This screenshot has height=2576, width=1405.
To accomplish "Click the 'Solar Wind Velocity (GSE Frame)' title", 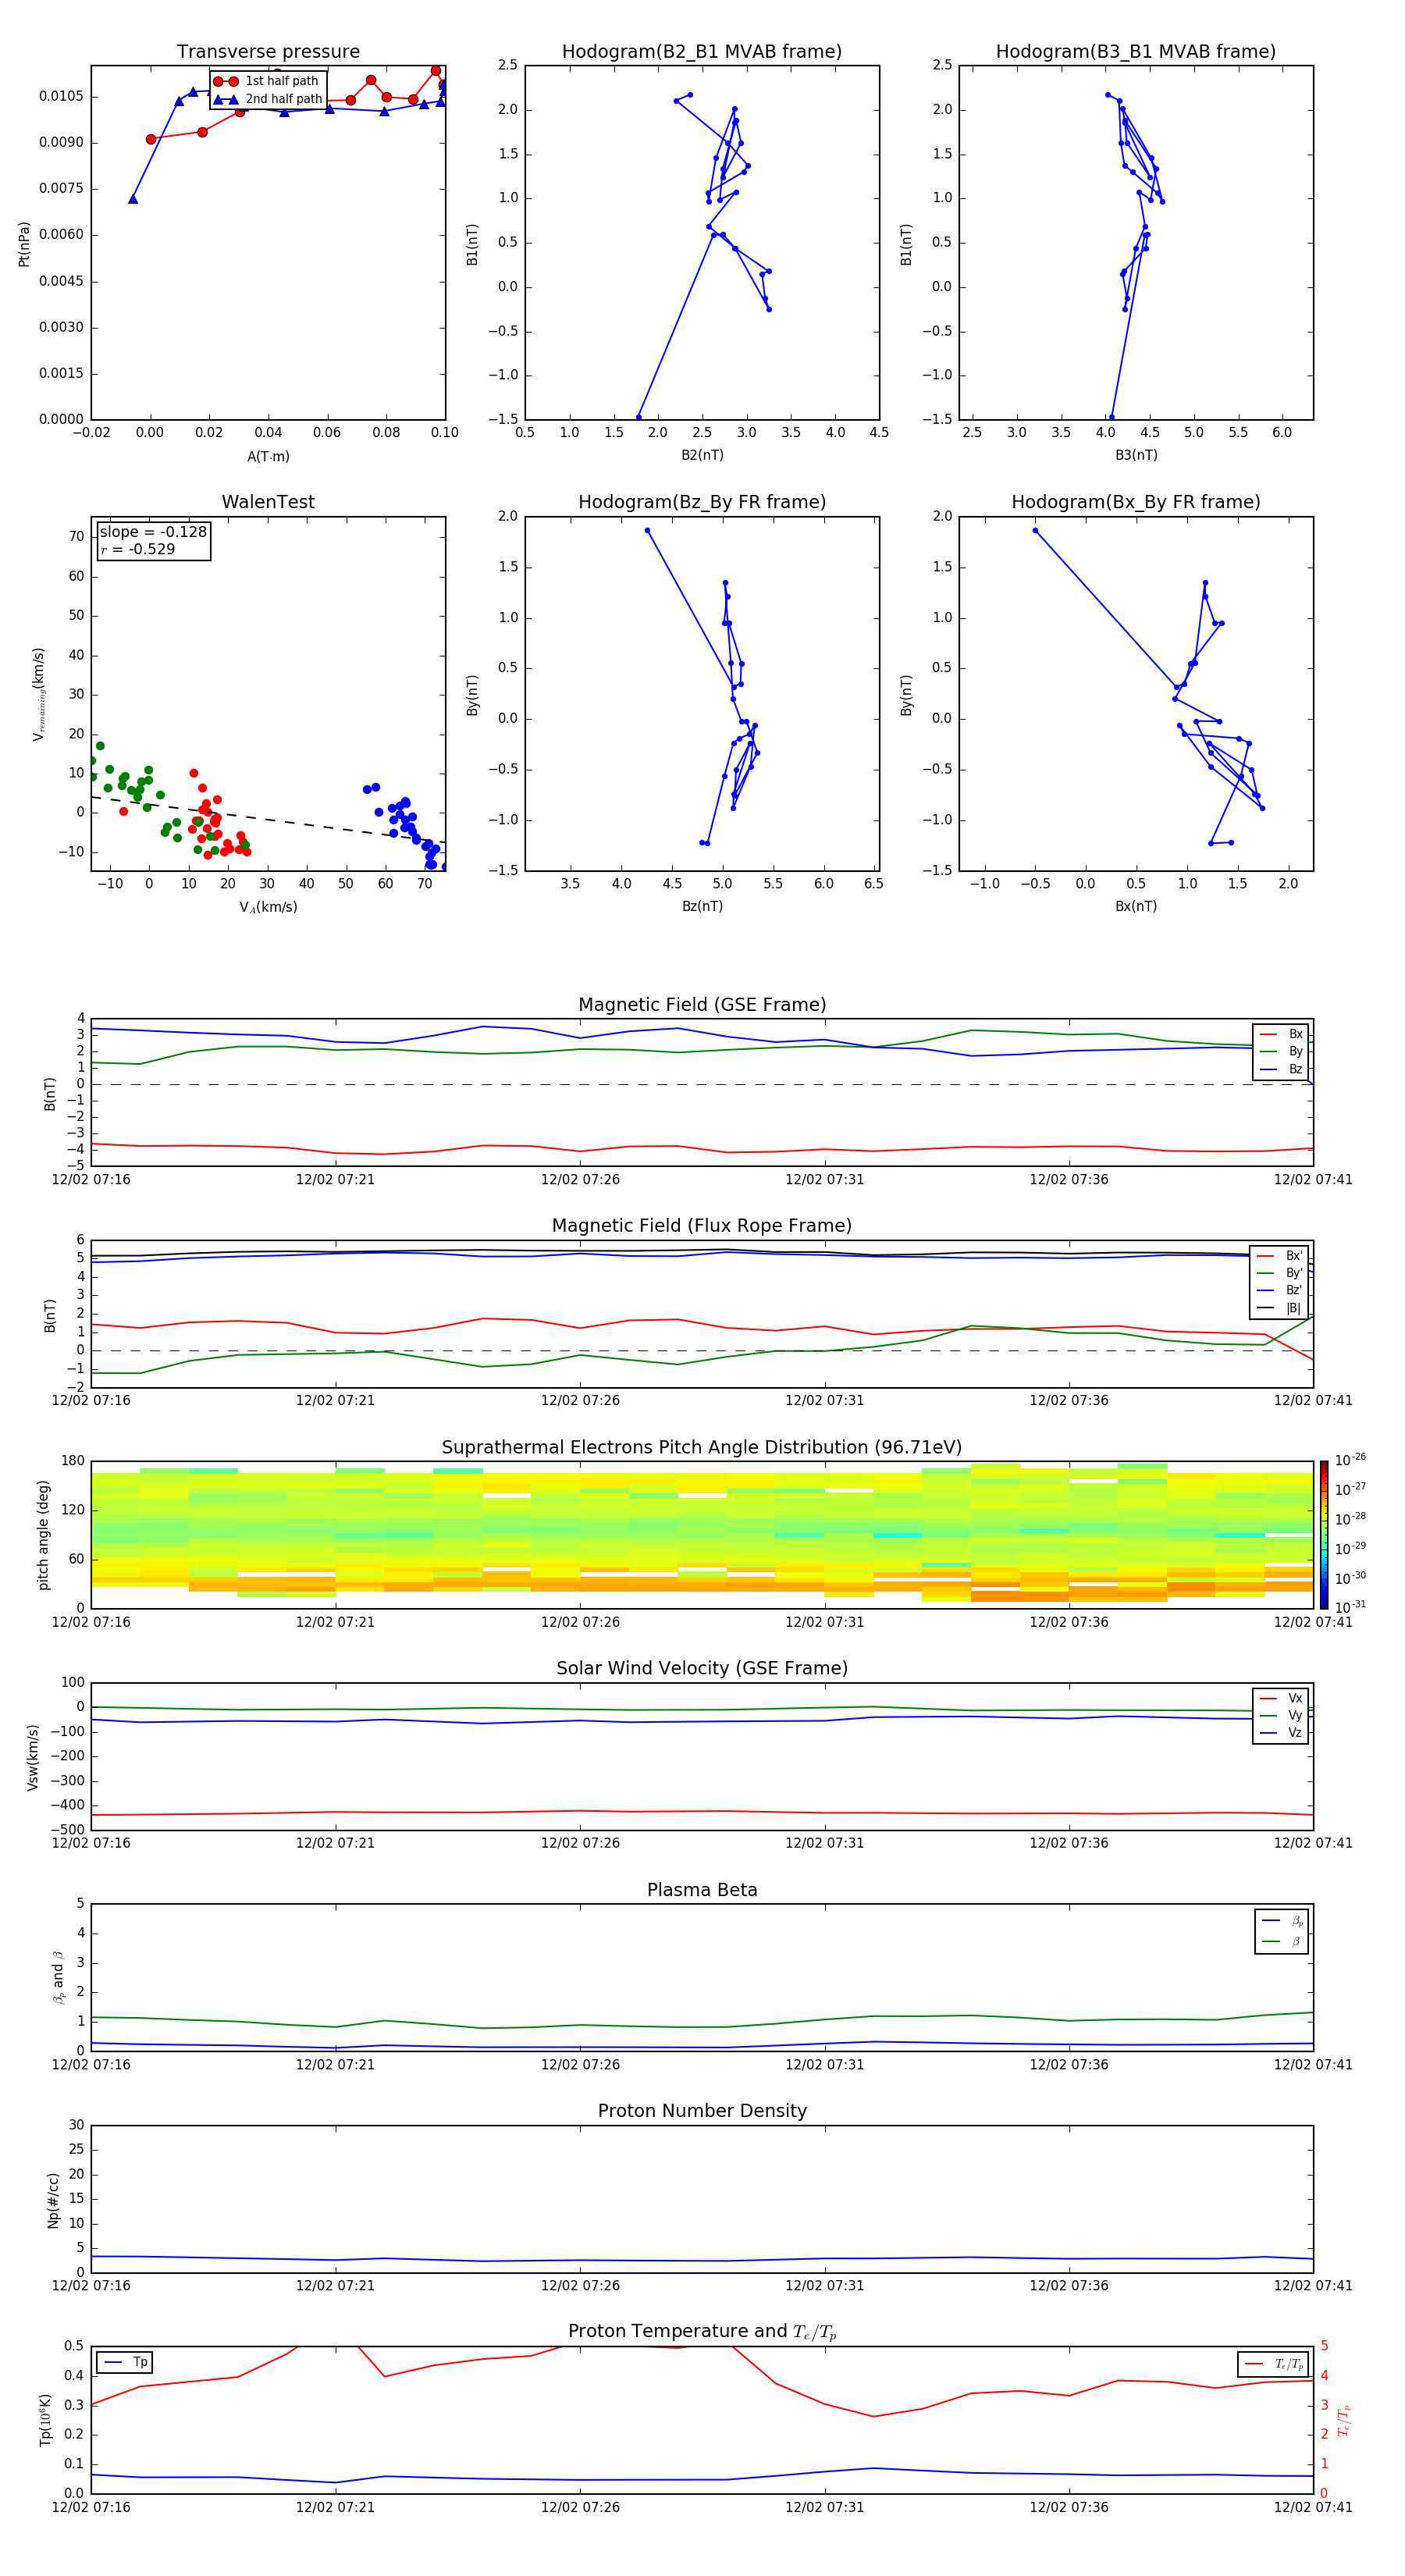I will click(702, 1668).
